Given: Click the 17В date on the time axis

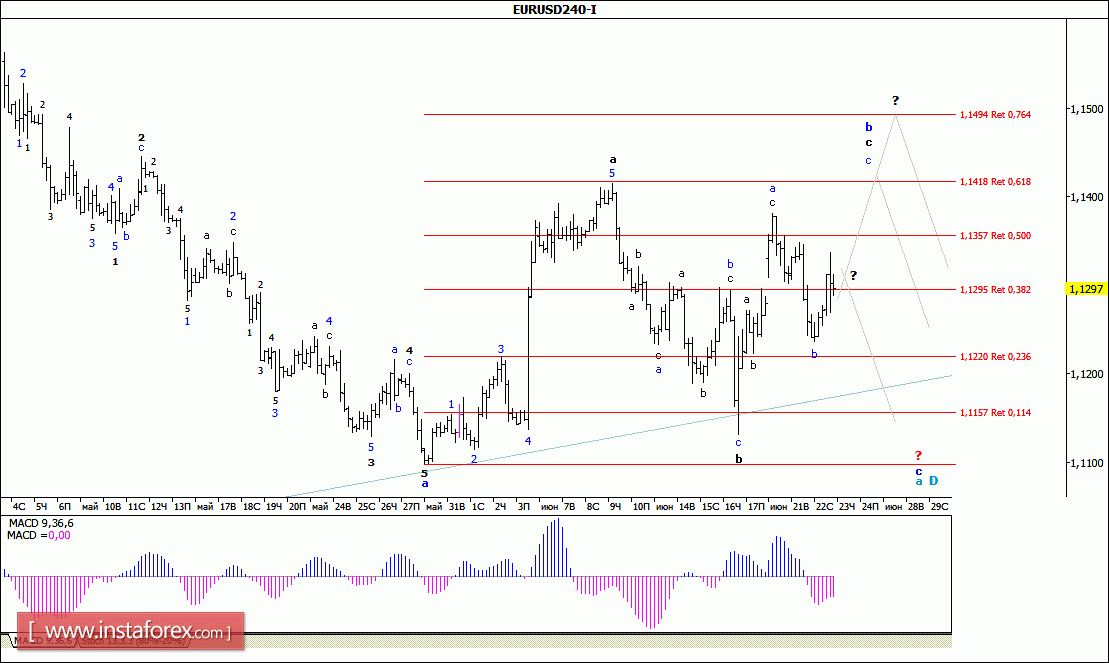Looking at the screenshot, I should pyautogui.click(x=228, y=507).
